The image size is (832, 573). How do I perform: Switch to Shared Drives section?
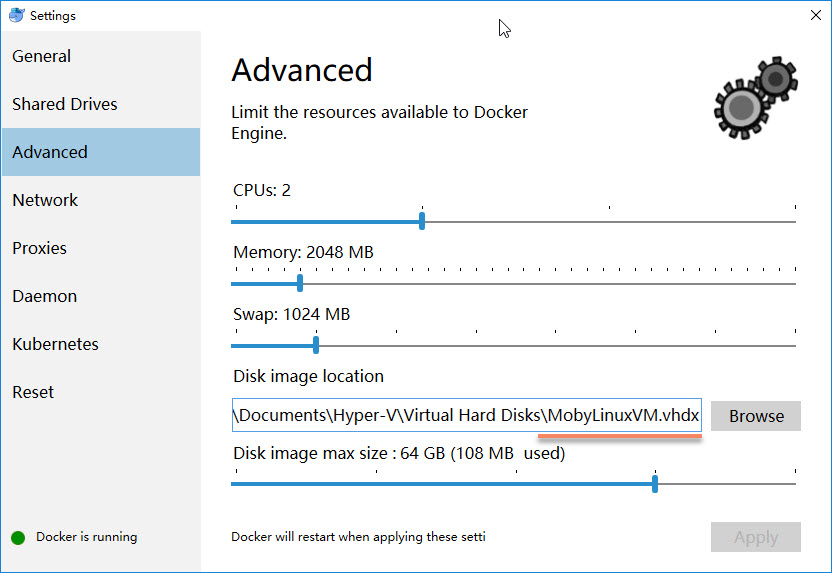click(65, 104)
